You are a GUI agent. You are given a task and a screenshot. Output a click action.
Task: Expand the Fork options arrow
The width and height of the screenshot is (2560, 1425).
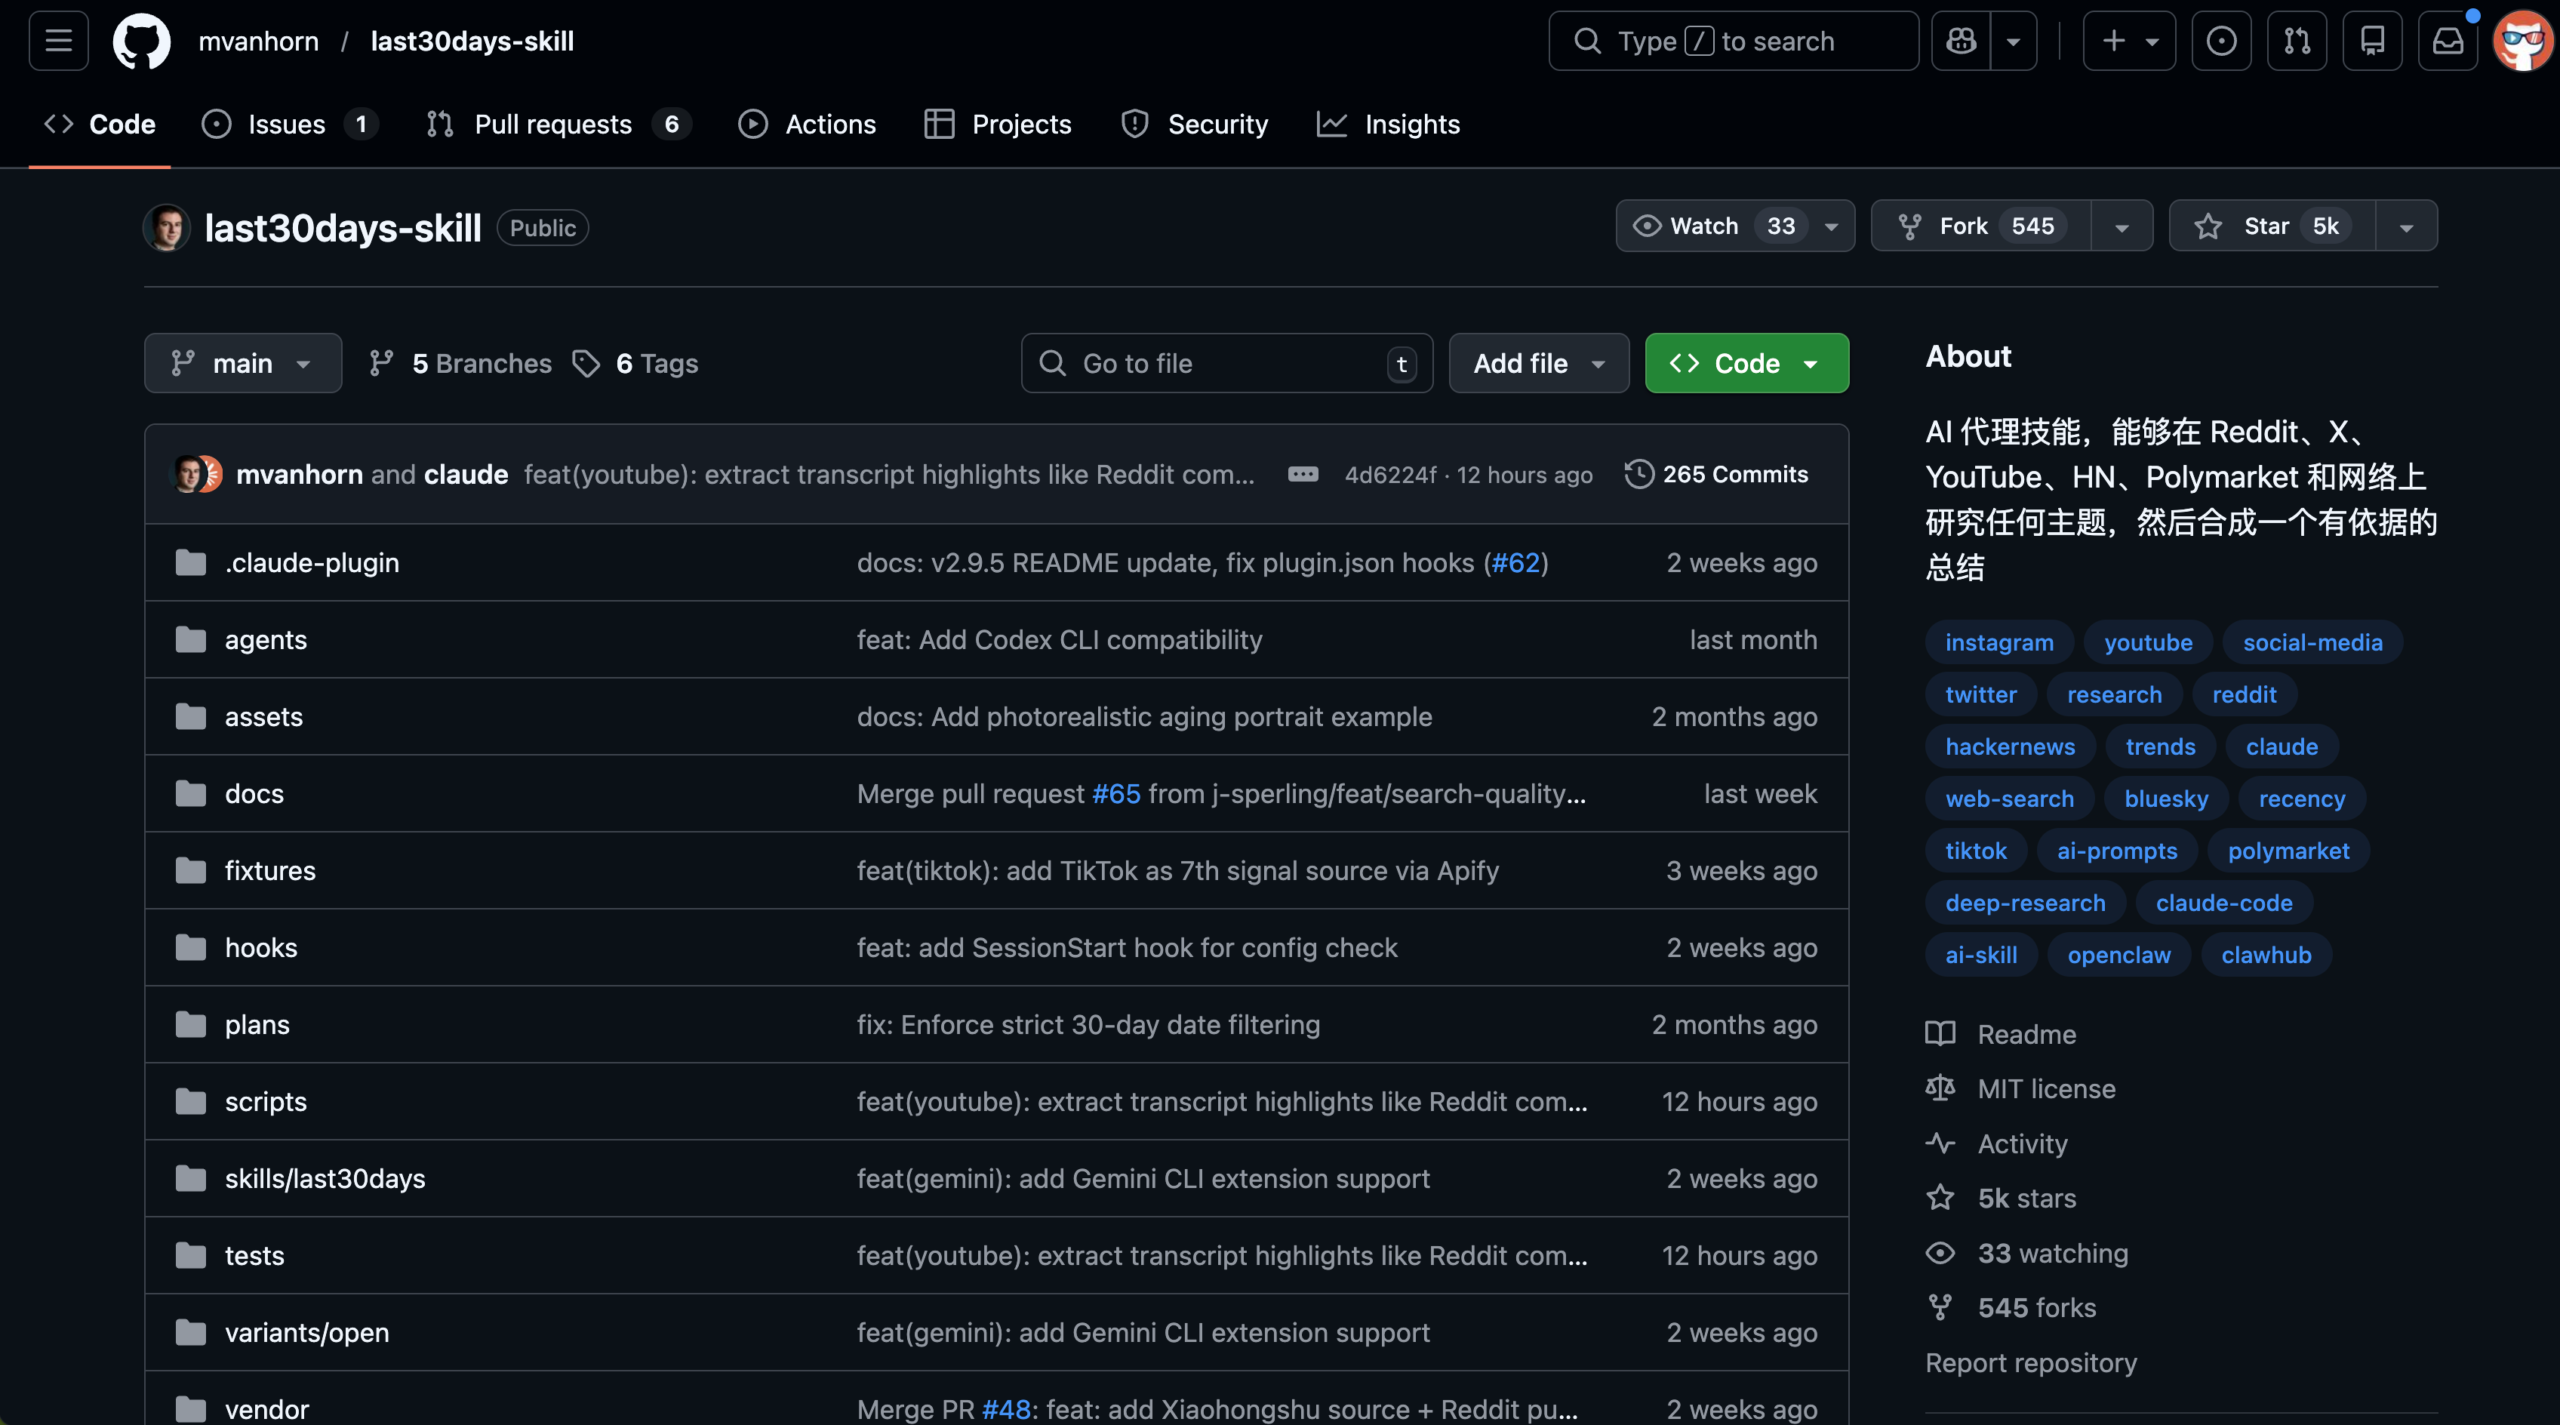[x=2121, y=226]
